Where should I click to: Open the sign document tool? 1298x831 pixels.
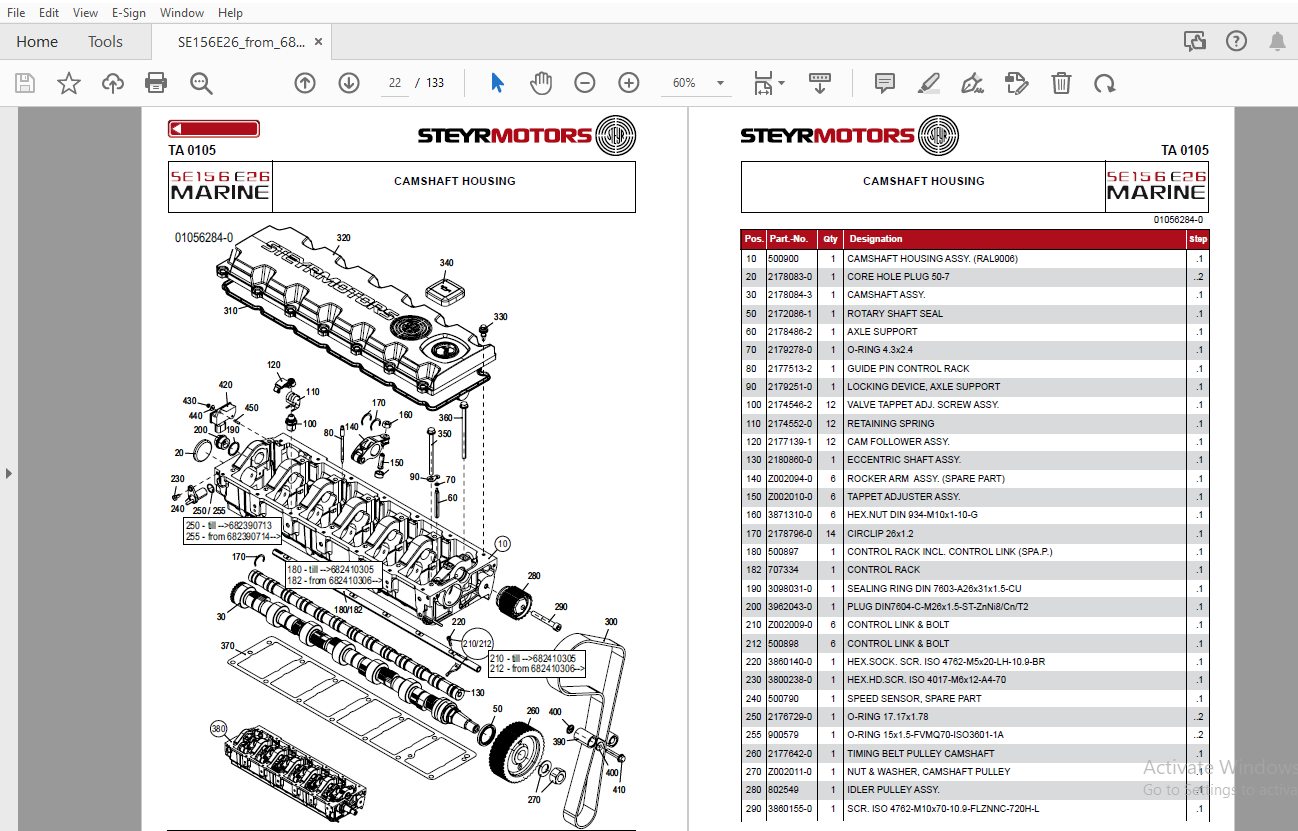click(x=971, y=83)
